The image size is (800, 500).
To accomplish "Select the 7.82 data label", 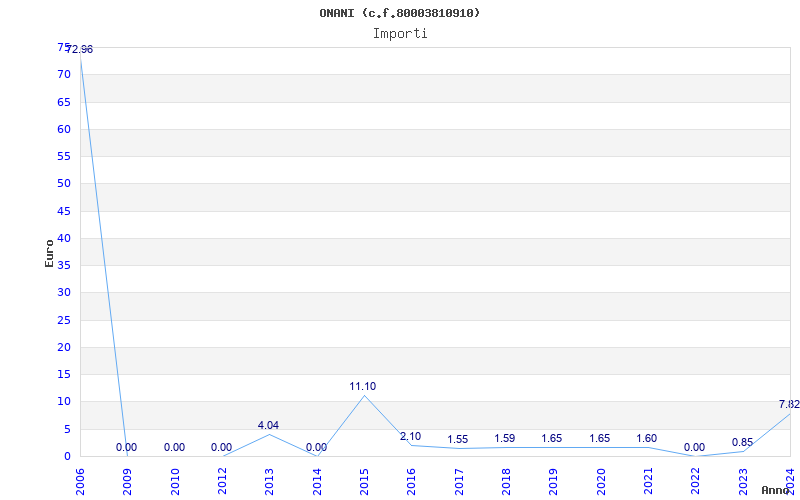I will [789, 405].
